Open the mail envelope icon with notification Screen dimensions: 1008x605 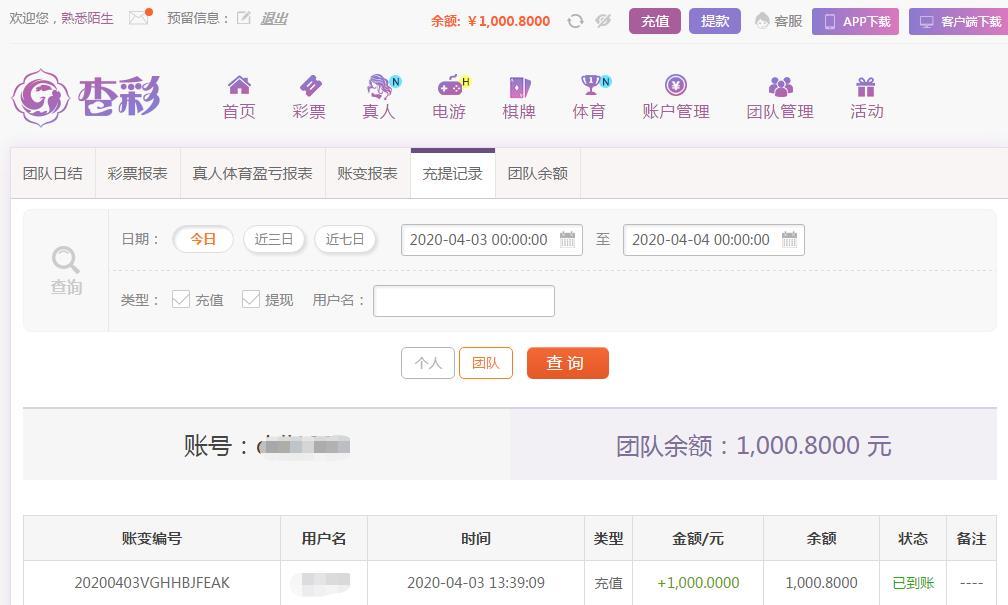click(140, 17)
